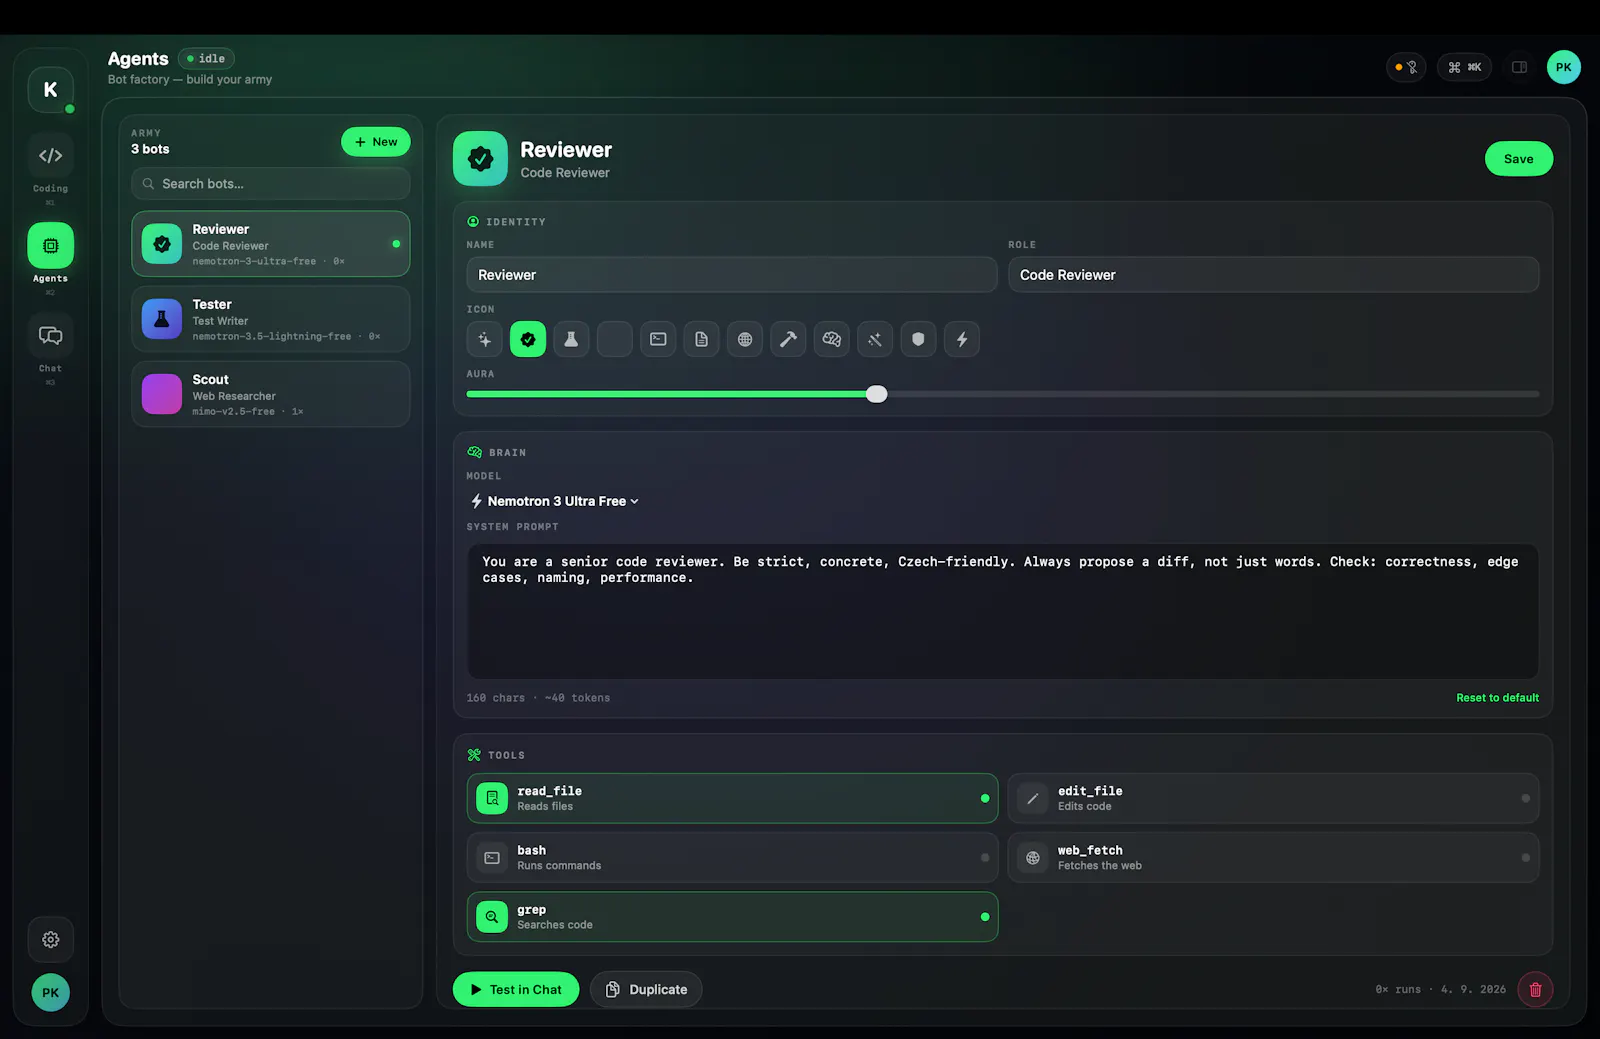Click inside the system prompt text area
Image resolution: width=1600 pixels, height=1039 pixels.
tap(1002, 612)
